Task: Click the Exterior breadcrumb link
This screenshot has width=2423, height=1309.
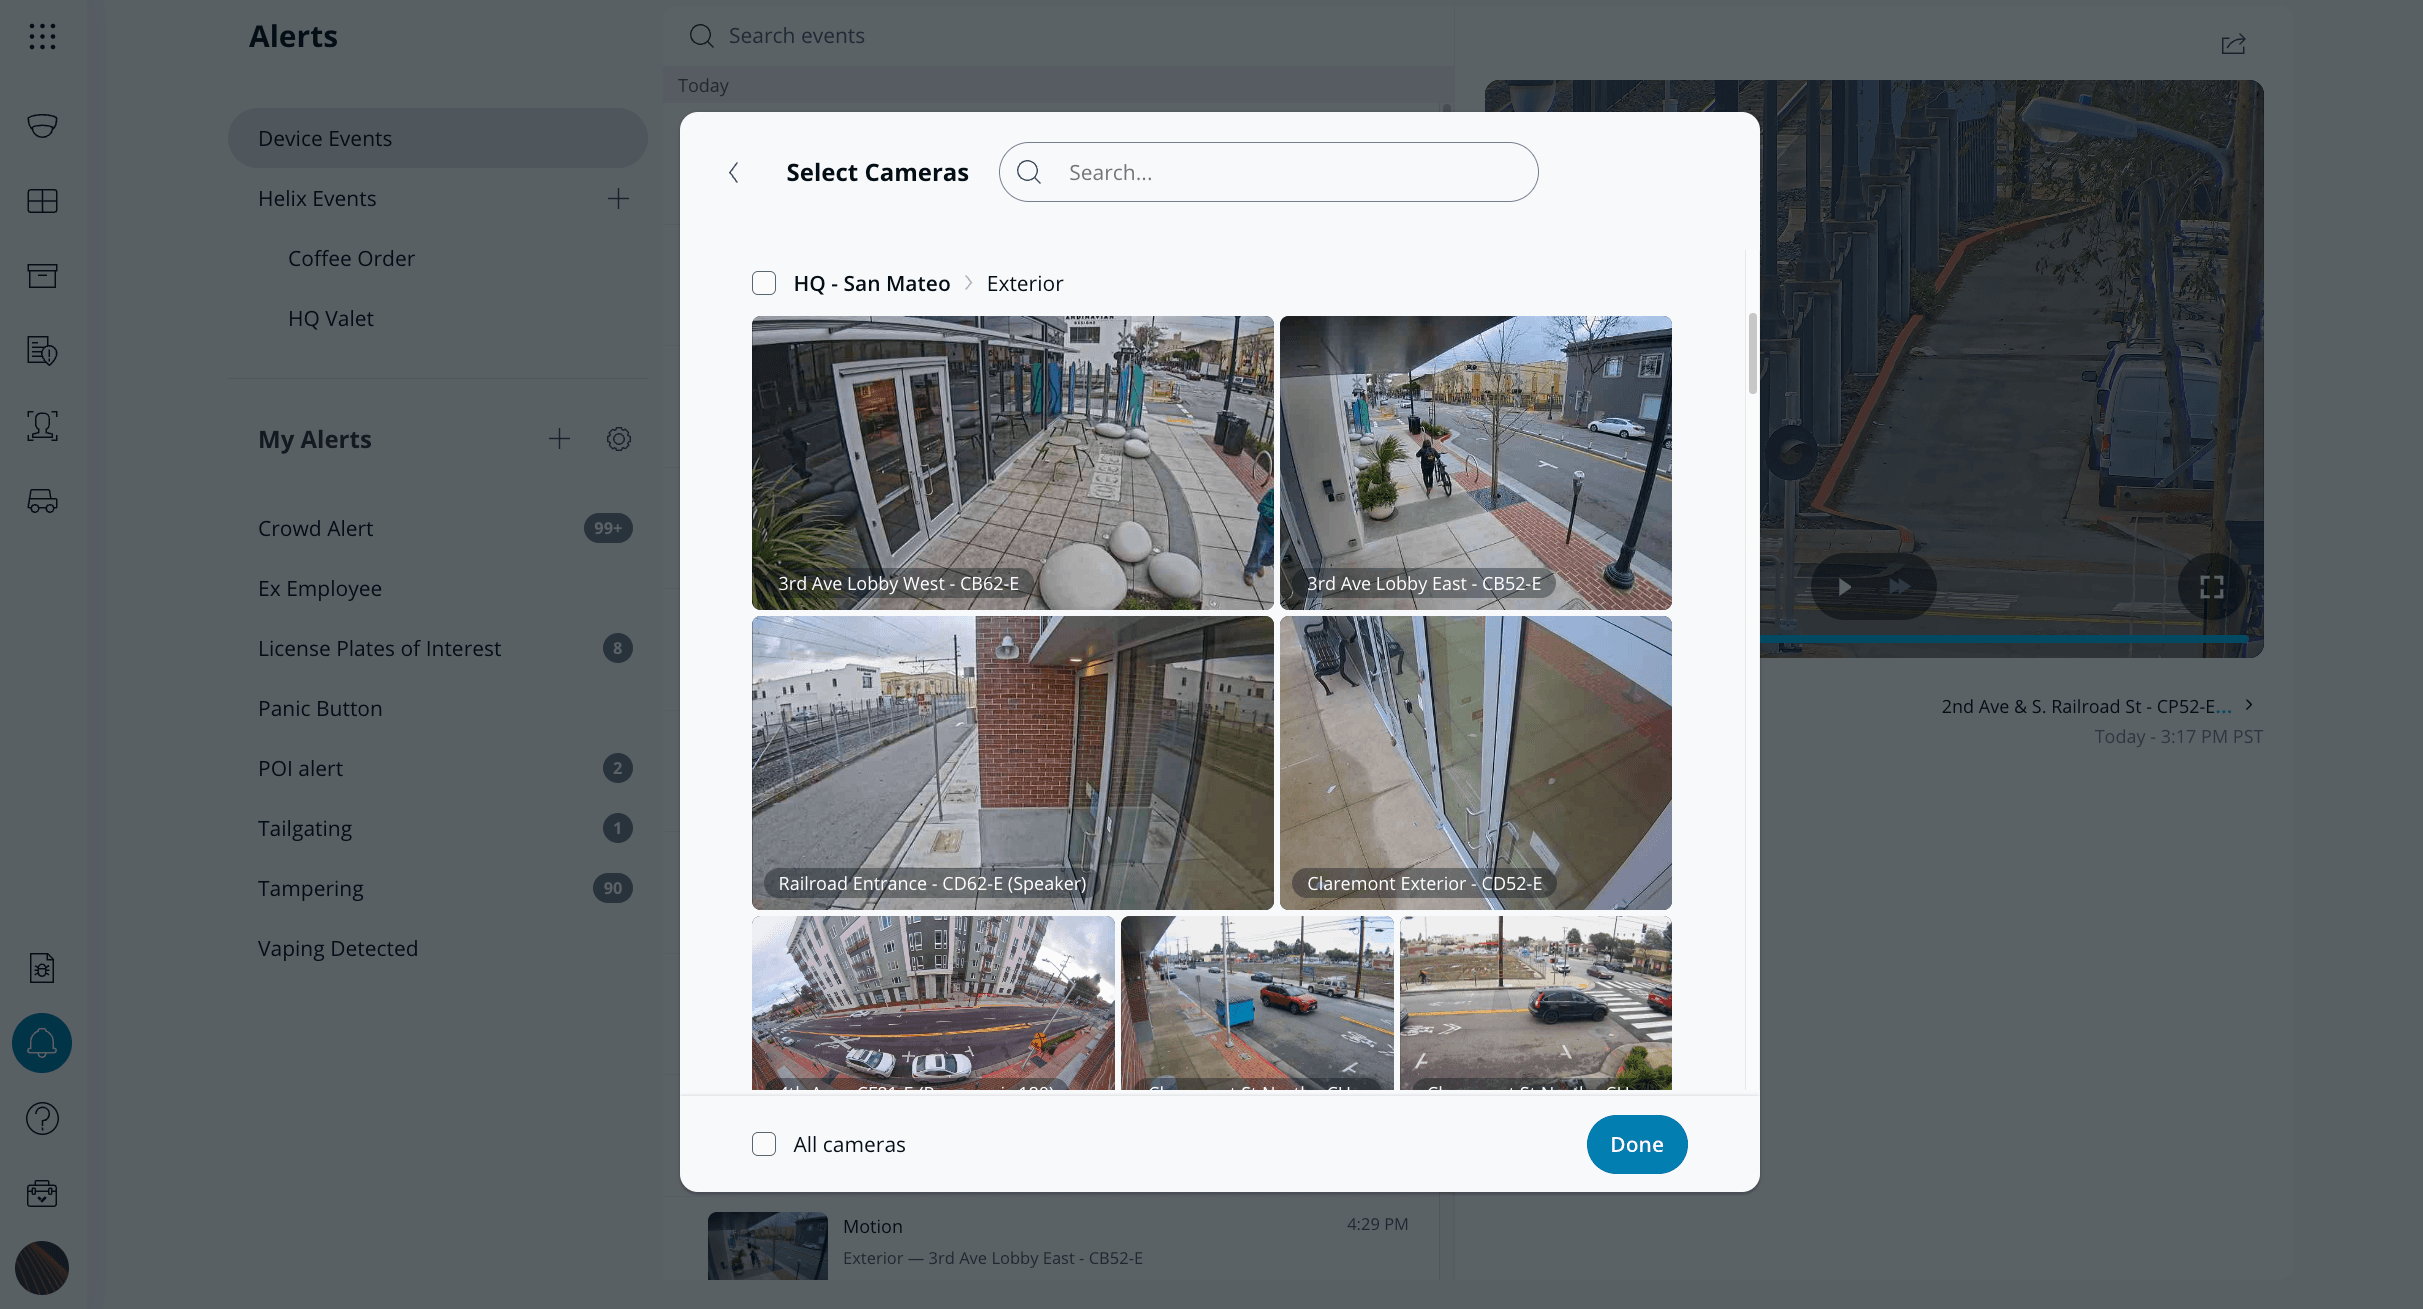Action: (x=1024, y=283)
